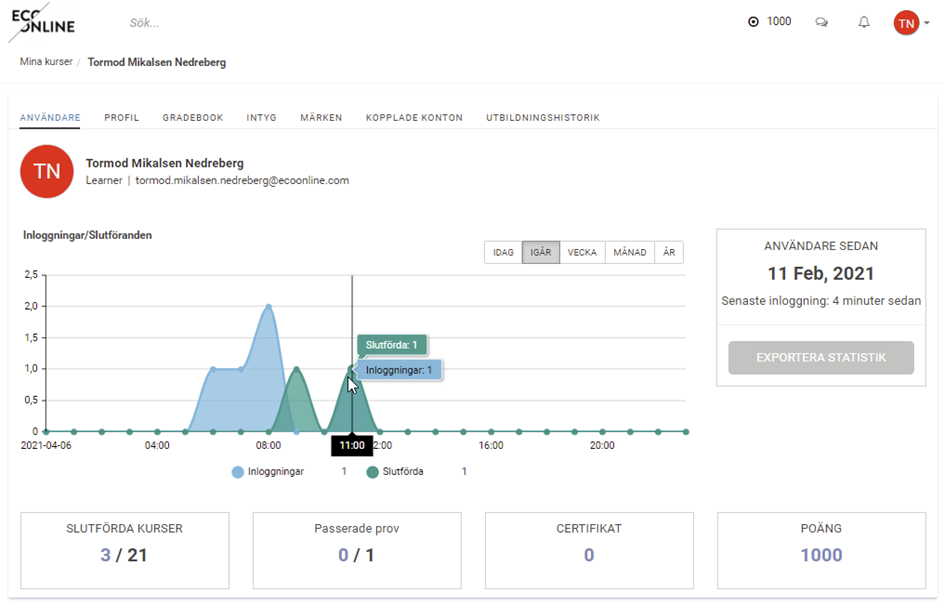Screen dimensions: 944x605
Task: Click the points target icon beside 1000
Action: [753, 22]
